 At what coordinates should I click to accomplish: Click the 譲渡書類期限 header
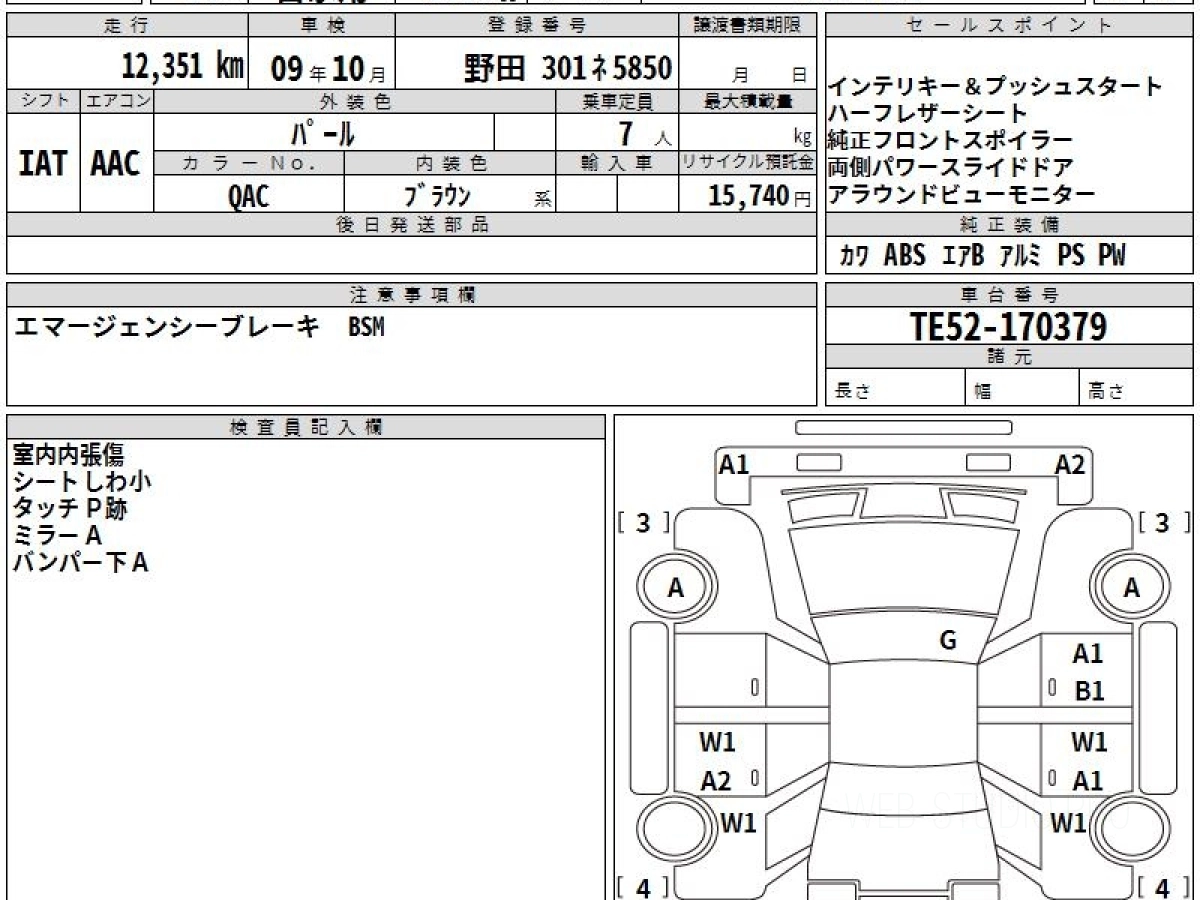(x=748, y=26)
